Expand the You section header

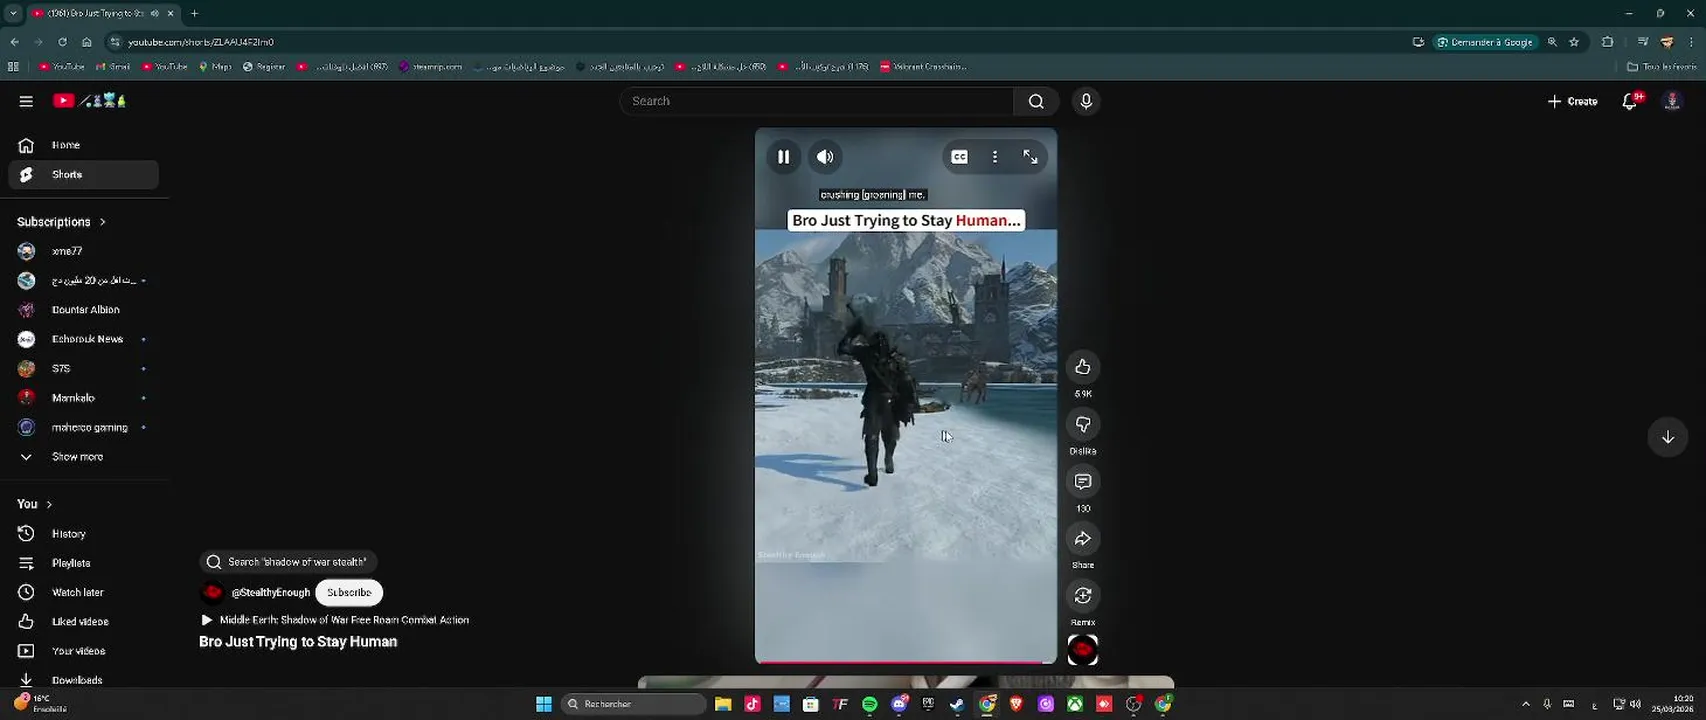[x=34, y=504]
